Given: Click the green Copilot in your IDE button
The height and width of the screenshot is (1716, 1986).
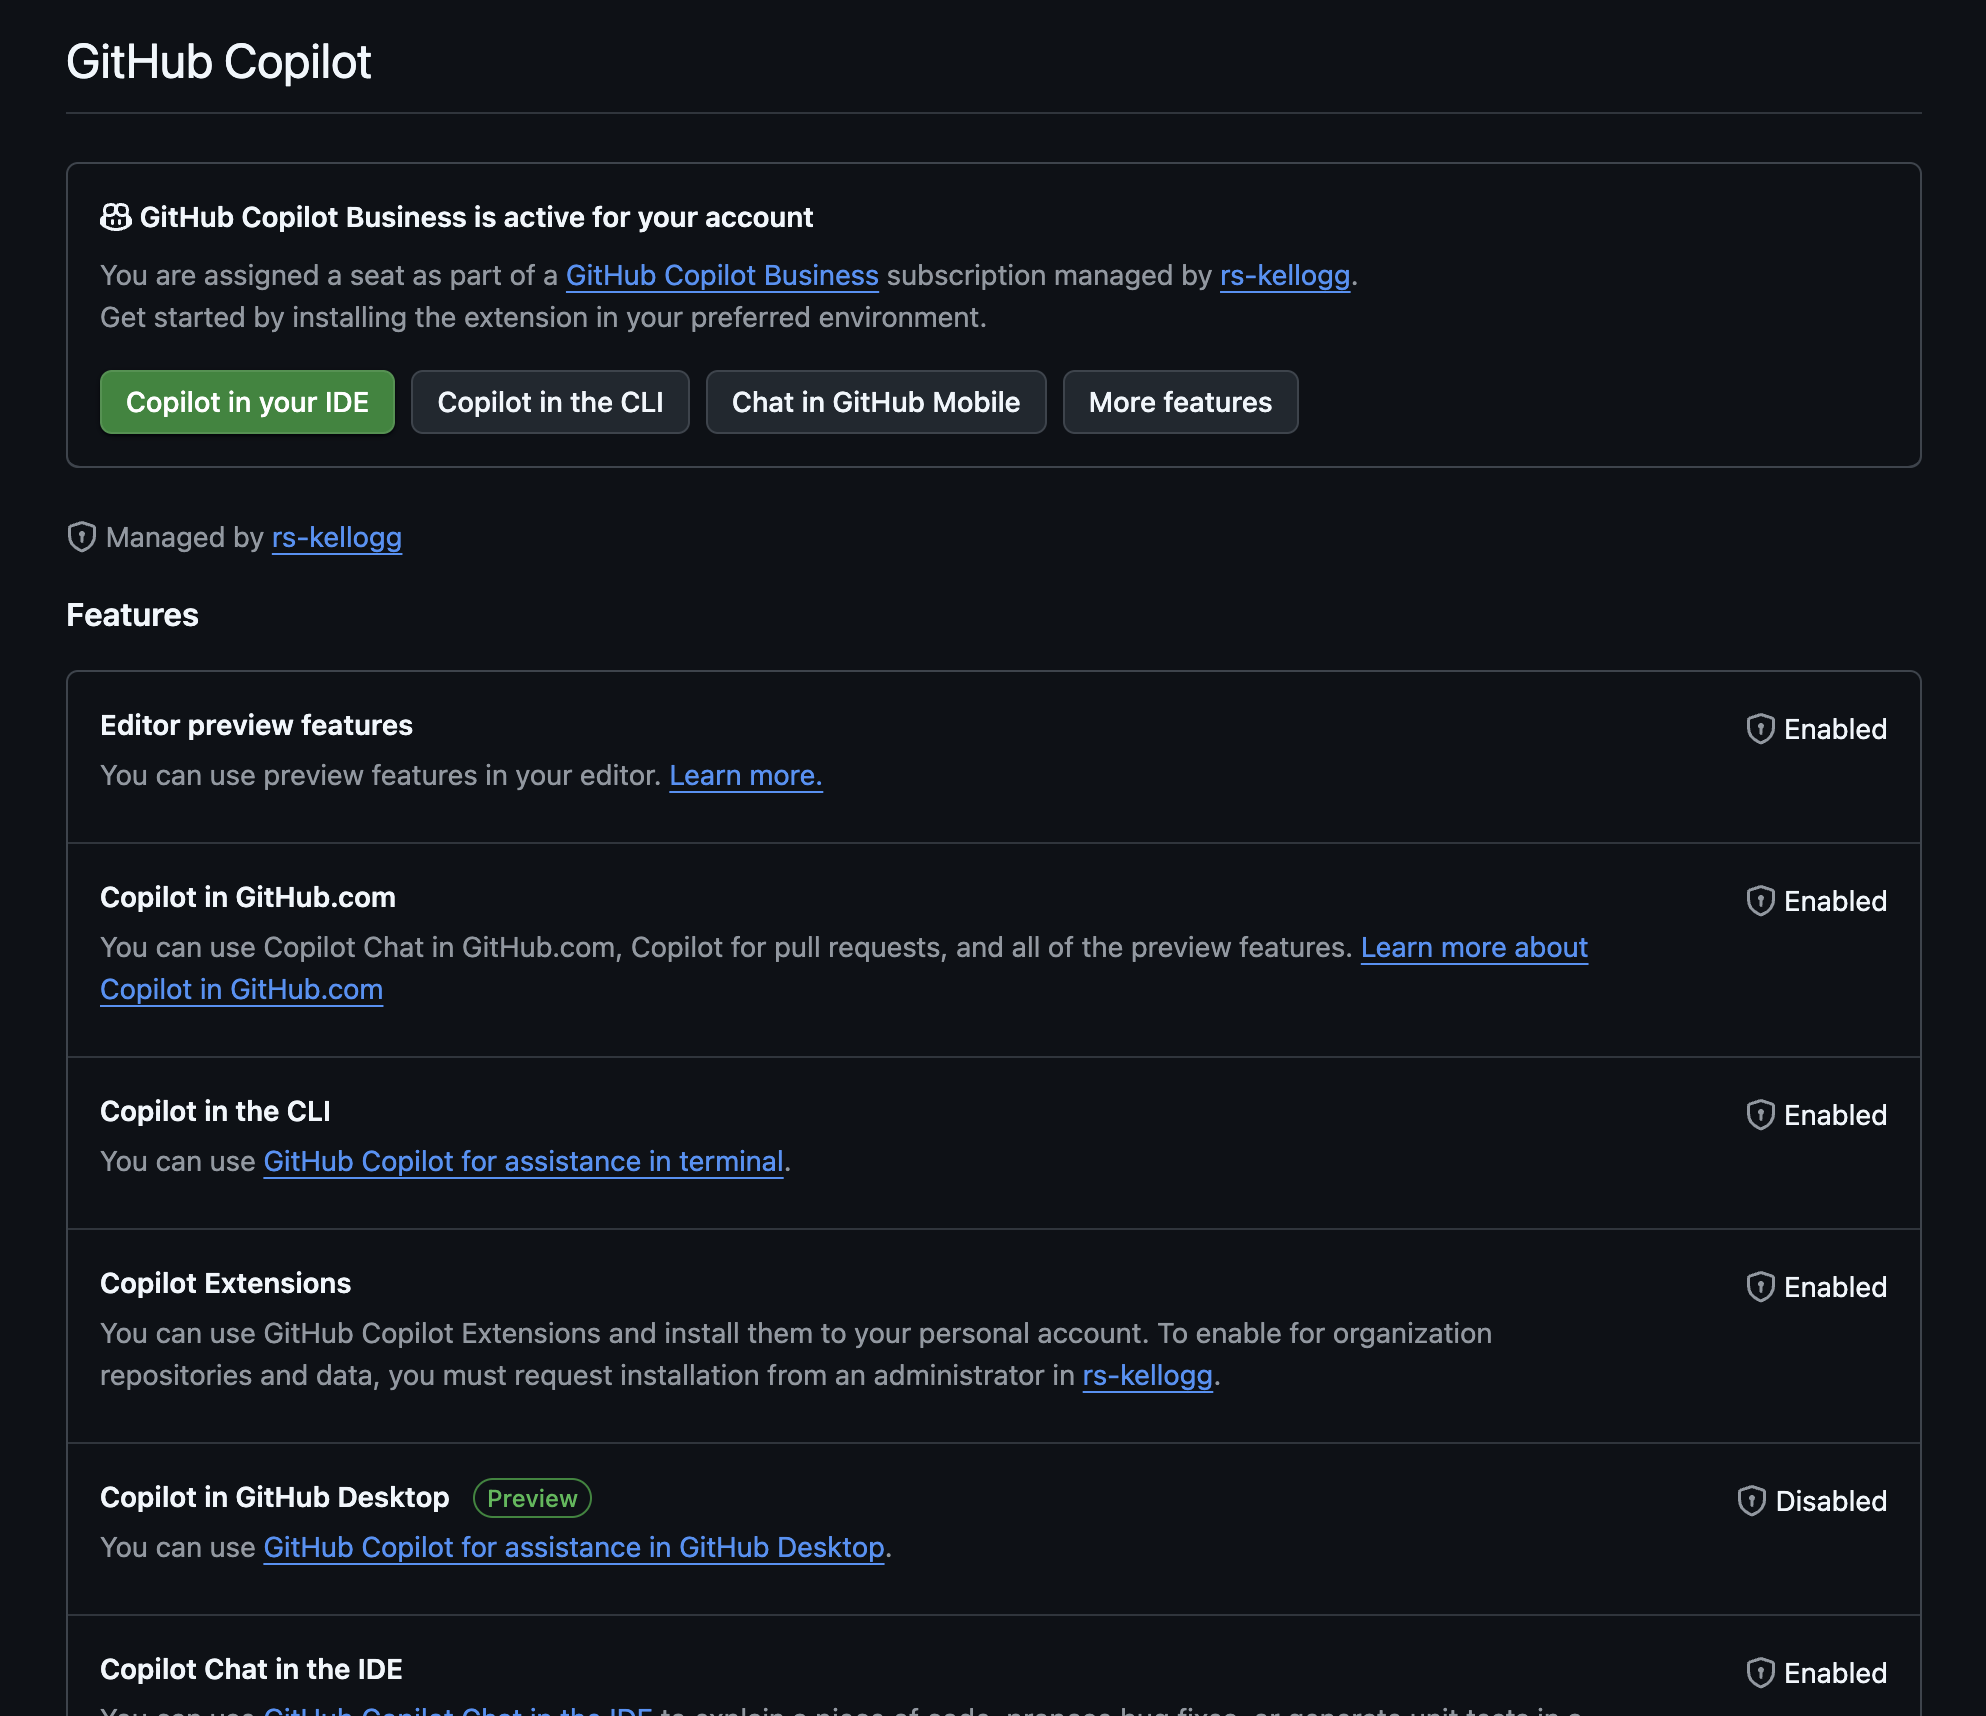Looking at the screenshot, I should [x=246, y=402].
